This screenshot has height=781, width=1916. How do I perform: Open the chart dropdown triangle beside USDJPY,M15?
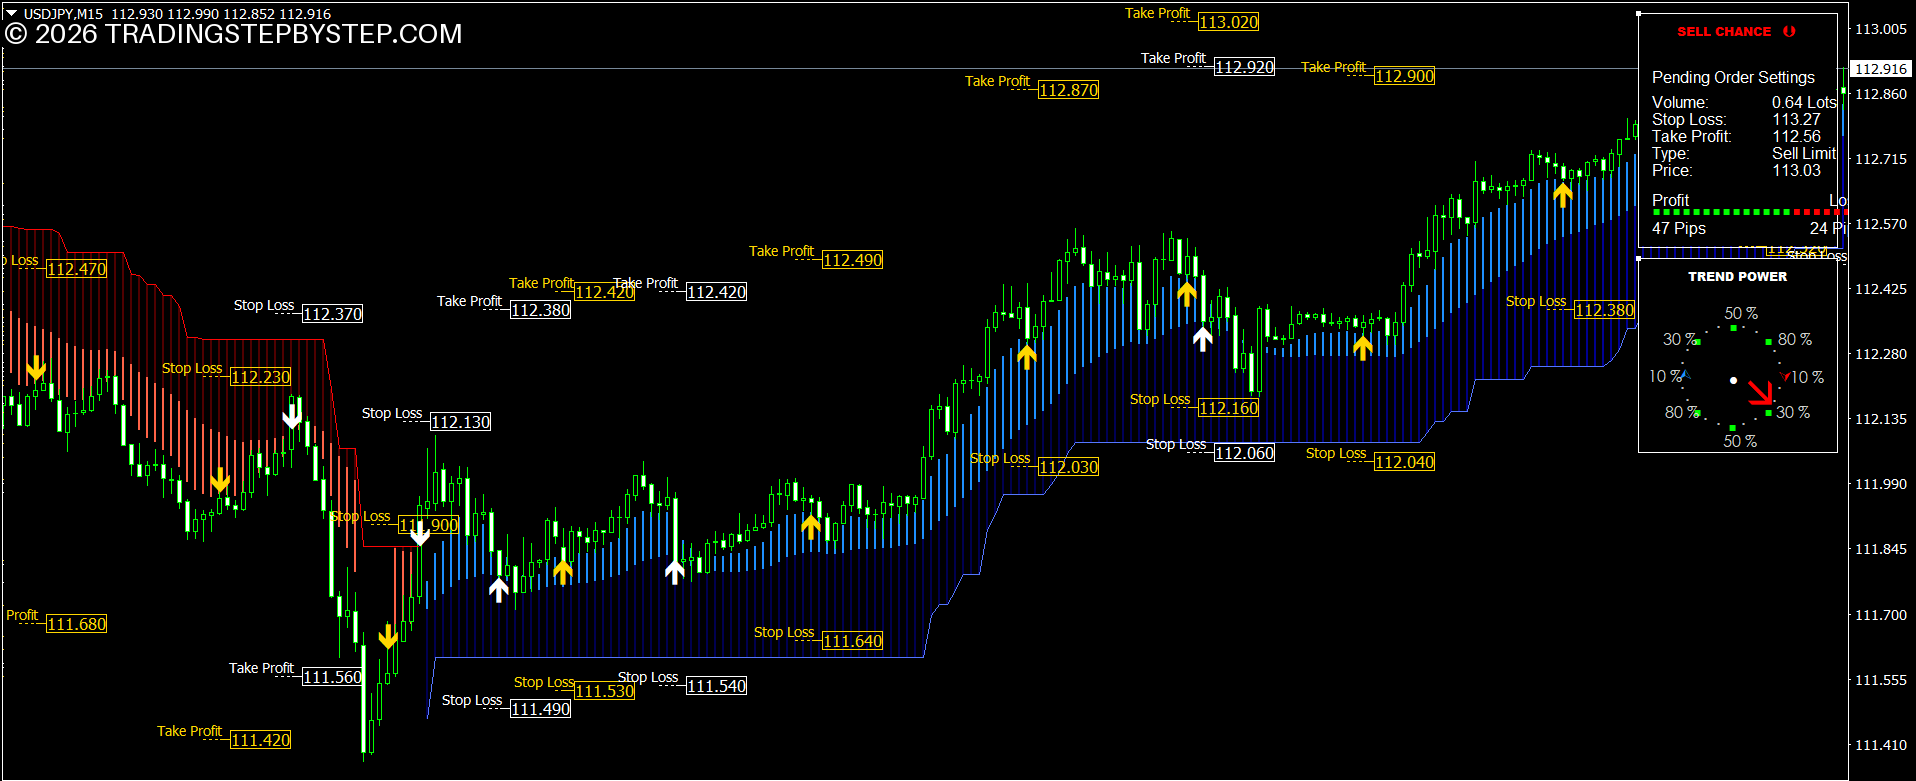[11, 14]
